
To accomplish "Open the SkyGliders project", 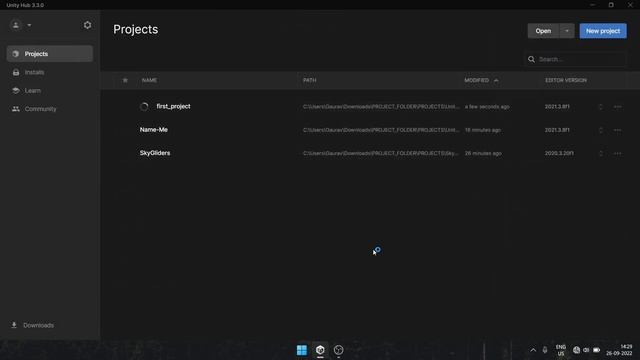I will click(155, 153).
